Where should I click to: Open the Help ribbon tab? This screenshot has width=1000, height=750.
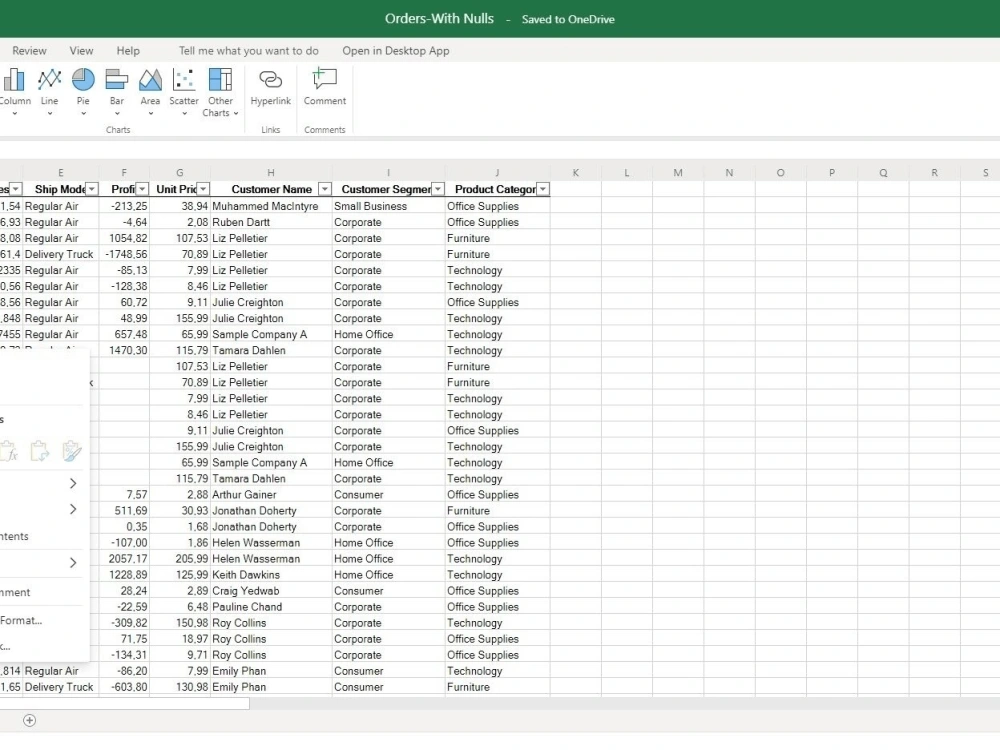click(x=128, y=51)
